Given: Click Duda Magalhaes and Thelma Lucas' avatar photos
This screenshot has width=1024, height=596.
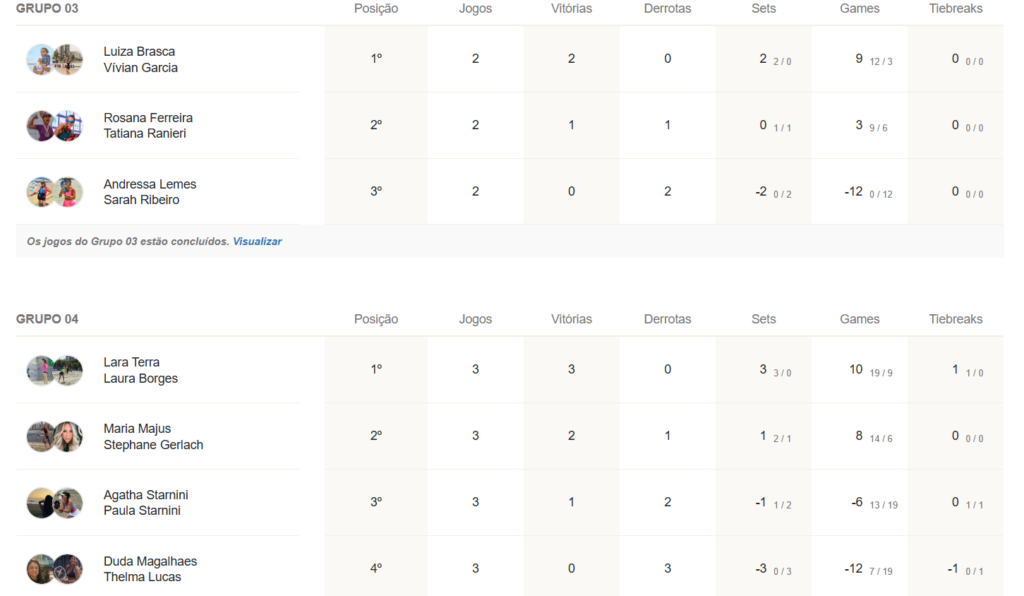Looking at the screenshot, I should coord(54,569).
